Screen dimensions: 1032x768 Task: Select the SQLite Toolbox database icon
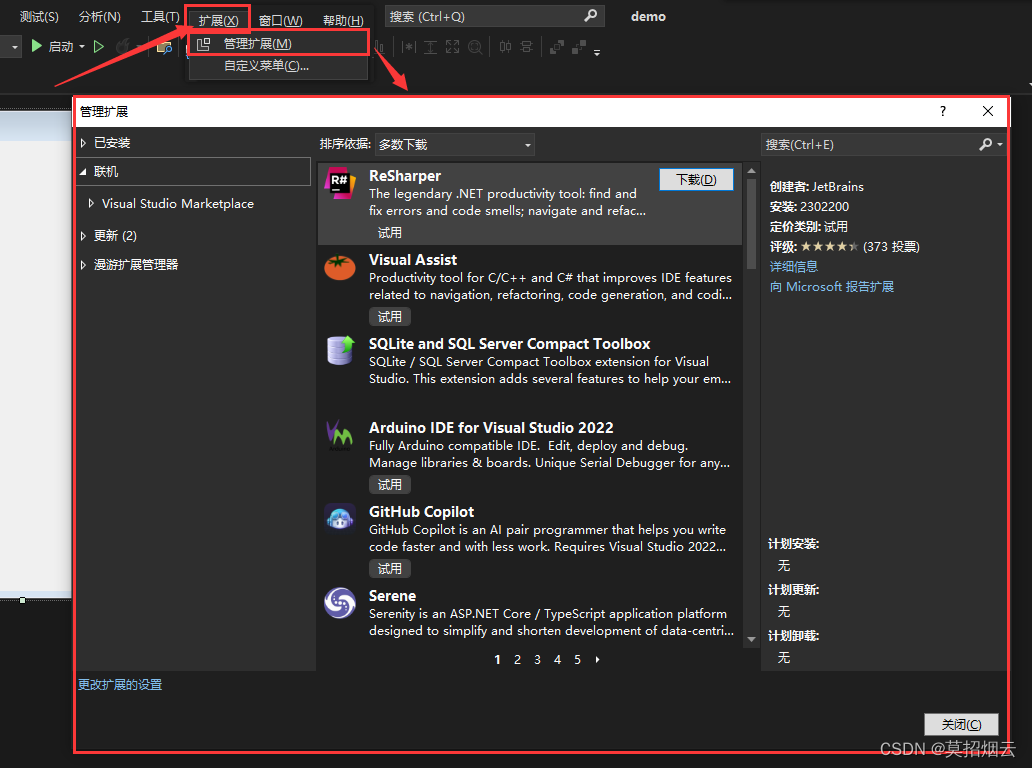[340, 350]
